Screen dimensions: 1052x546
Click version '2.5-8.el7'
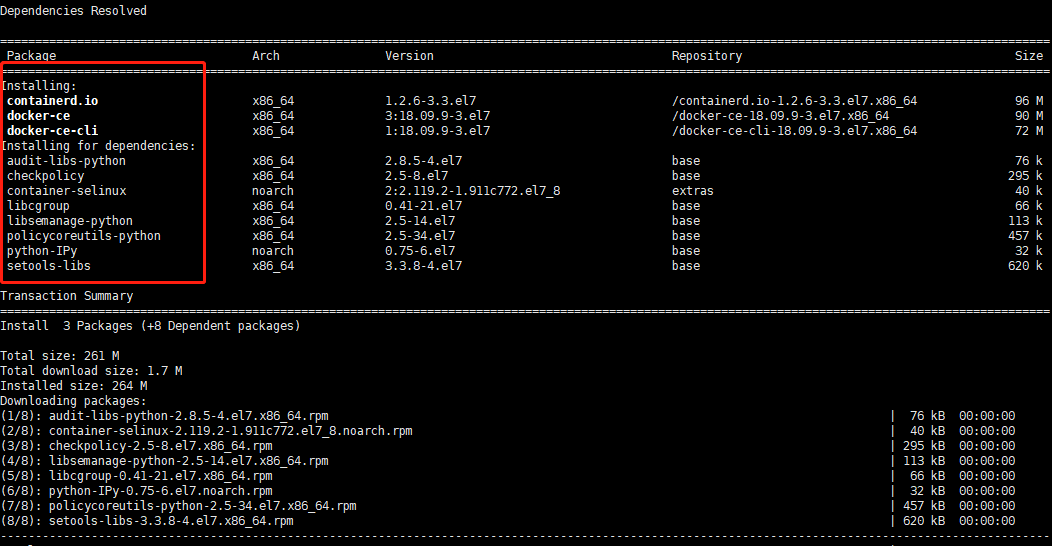[417, 176]
